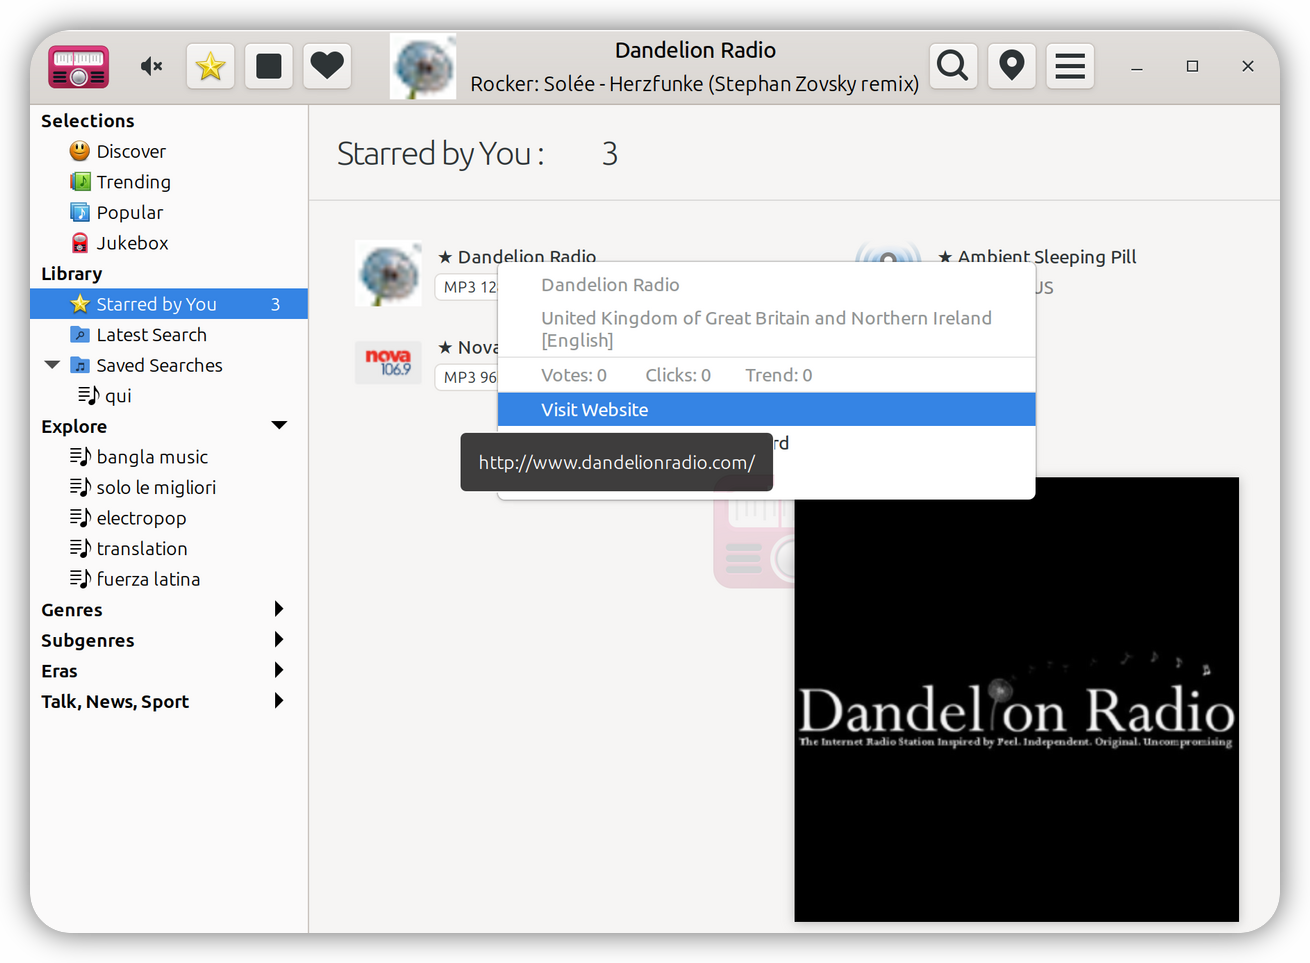Open the 'solo le migliori' tag
The image size is (1310, 963).
click(x=156, y=488)
